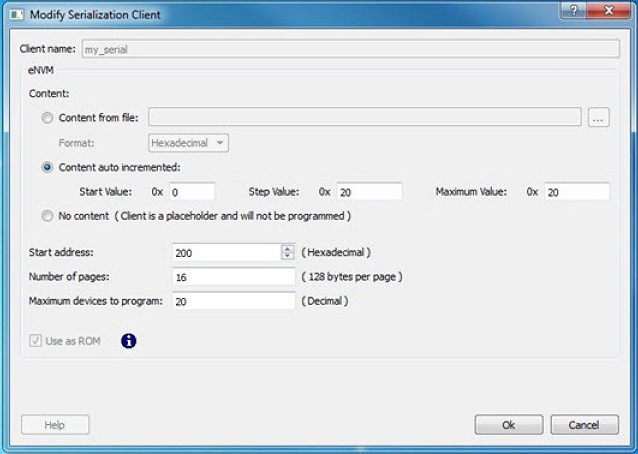Click the Start Value hex input field
638x454 pixels.
191,191
